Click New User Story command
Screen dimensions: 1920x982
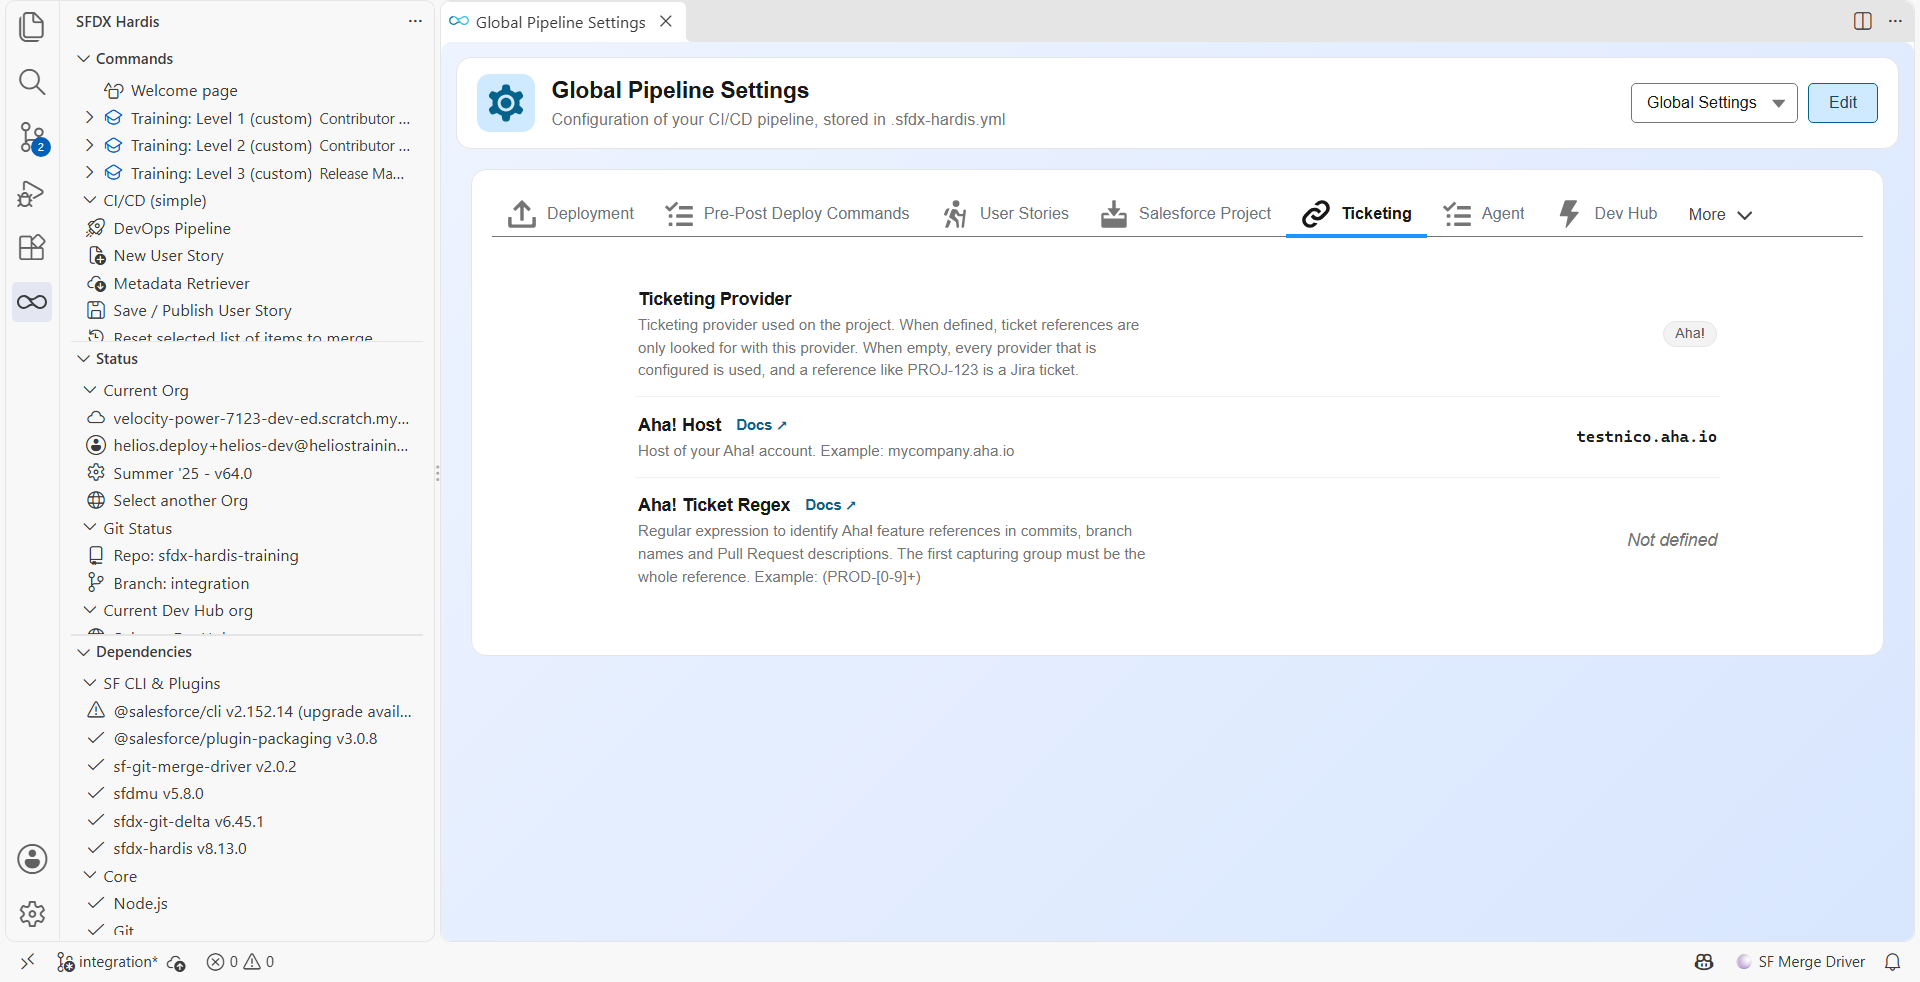click(x=168, y=256)
